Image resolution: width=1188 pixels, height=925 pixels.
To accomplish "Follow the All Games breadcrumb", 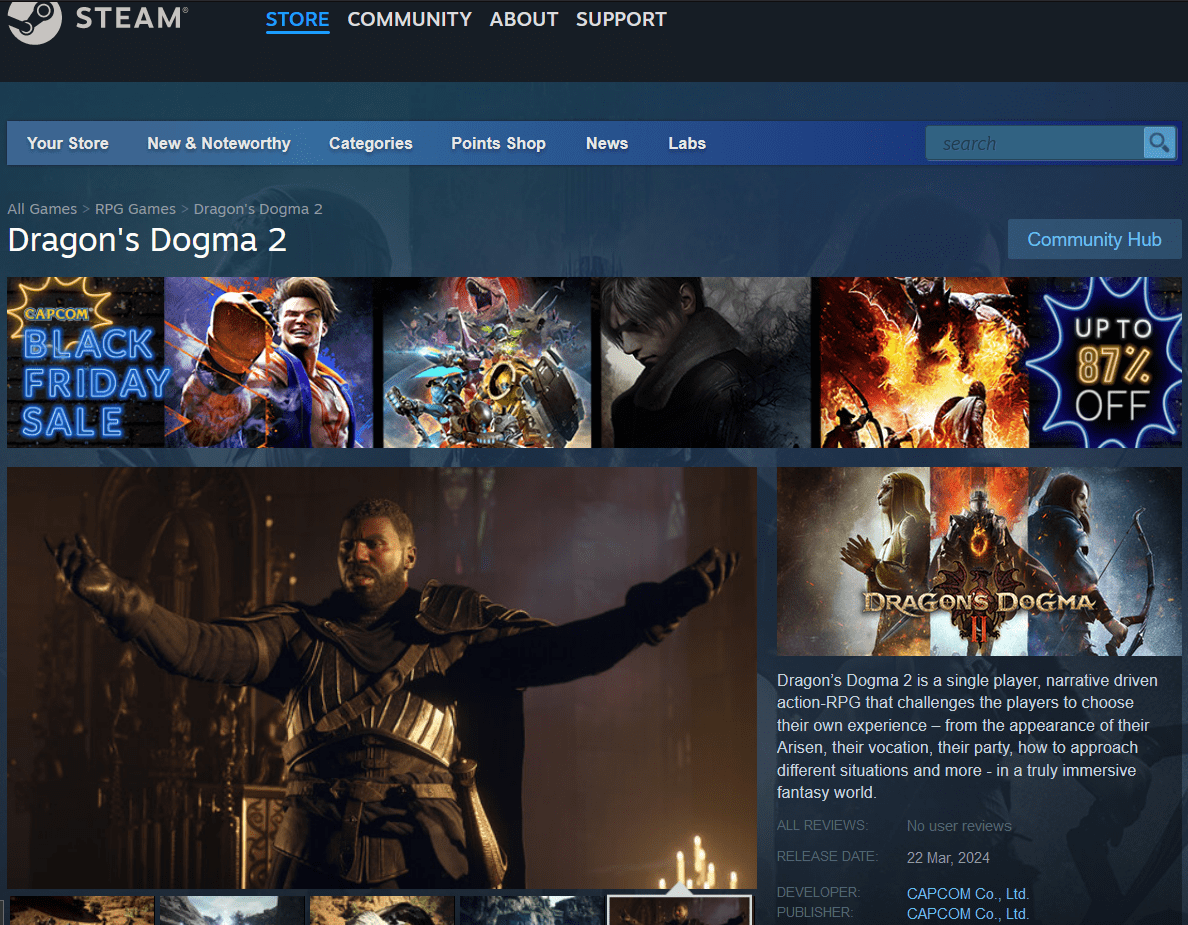I will point(42,209).
